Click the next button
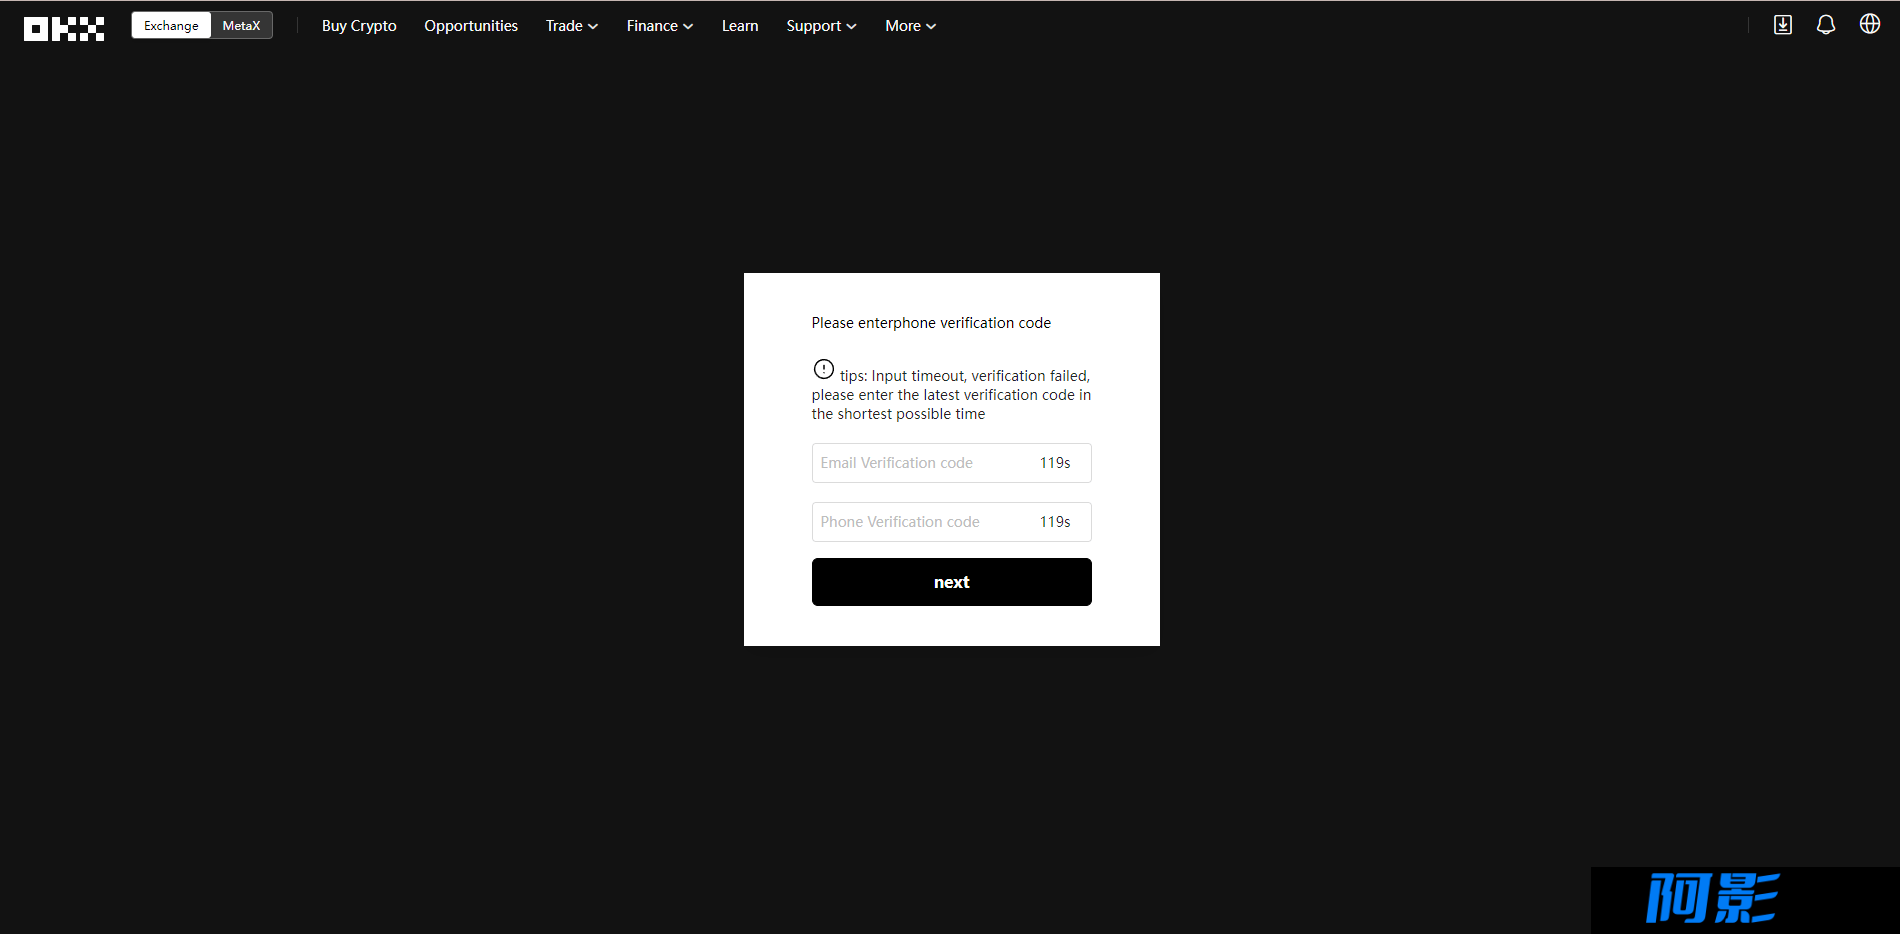 coord(952,582)
